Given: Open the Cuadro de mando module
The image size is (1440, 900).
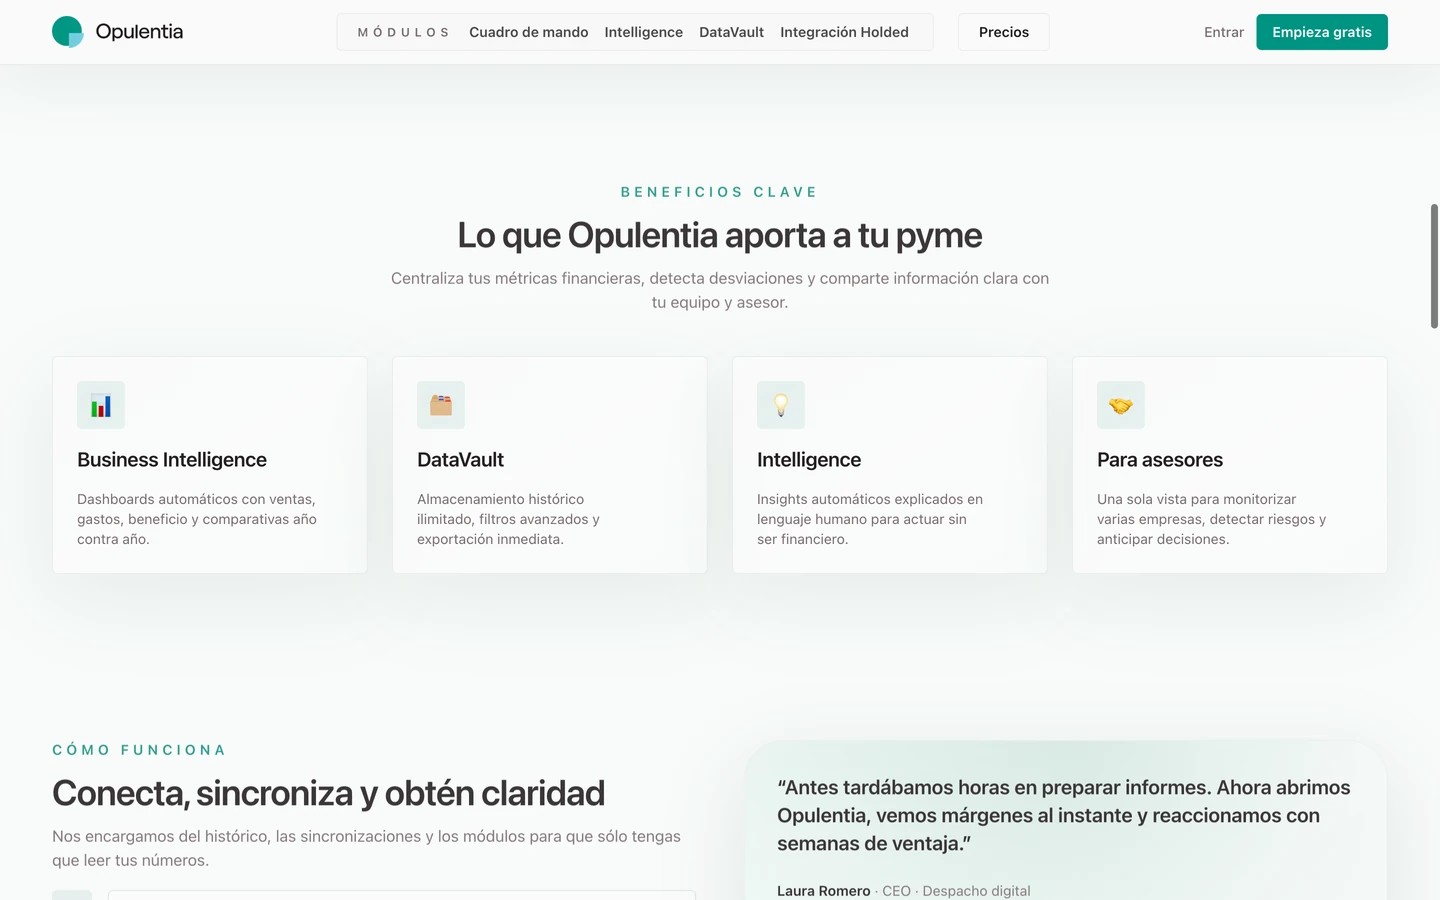Looking at the screenshot, I should (x=529, y=32).
